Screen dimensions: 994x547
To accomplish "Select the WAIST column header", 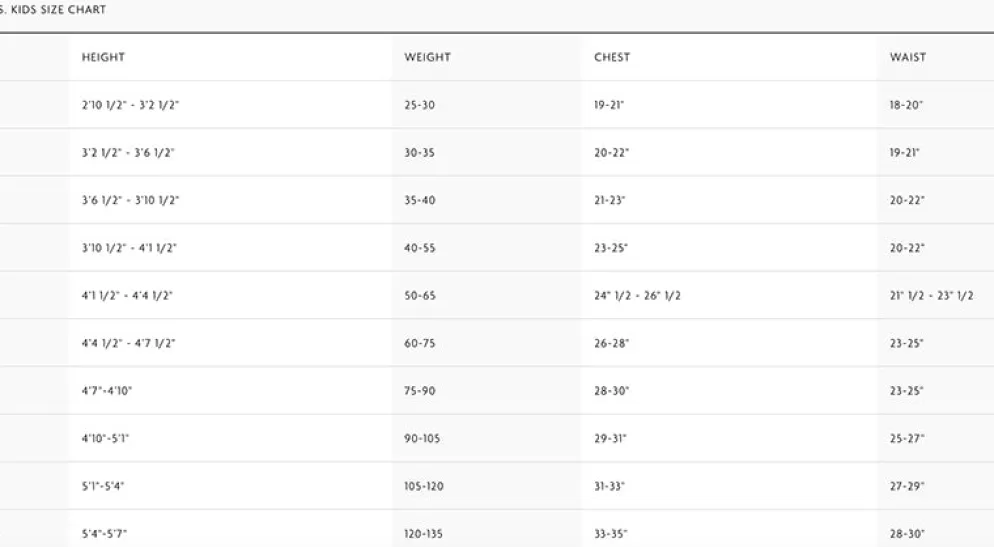I will (x=908, y=57).
